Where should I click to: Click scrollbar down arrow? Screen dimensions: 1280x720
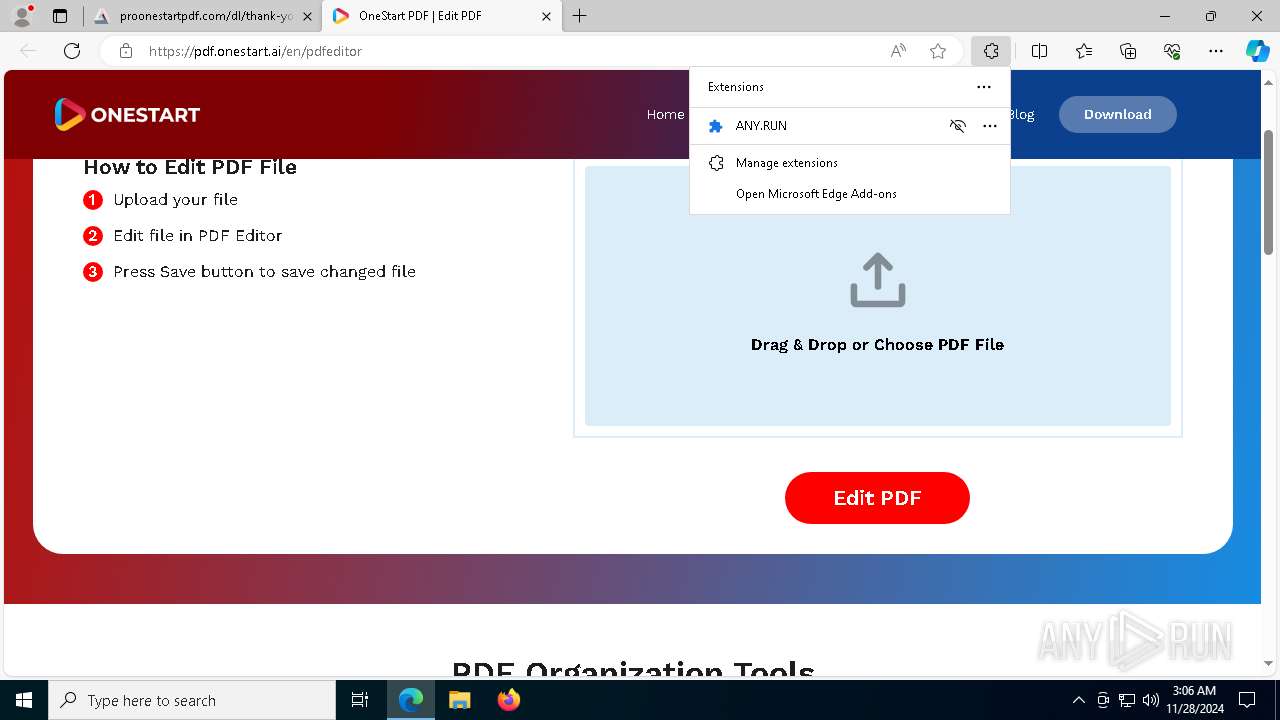click(x=1269, y=663)
